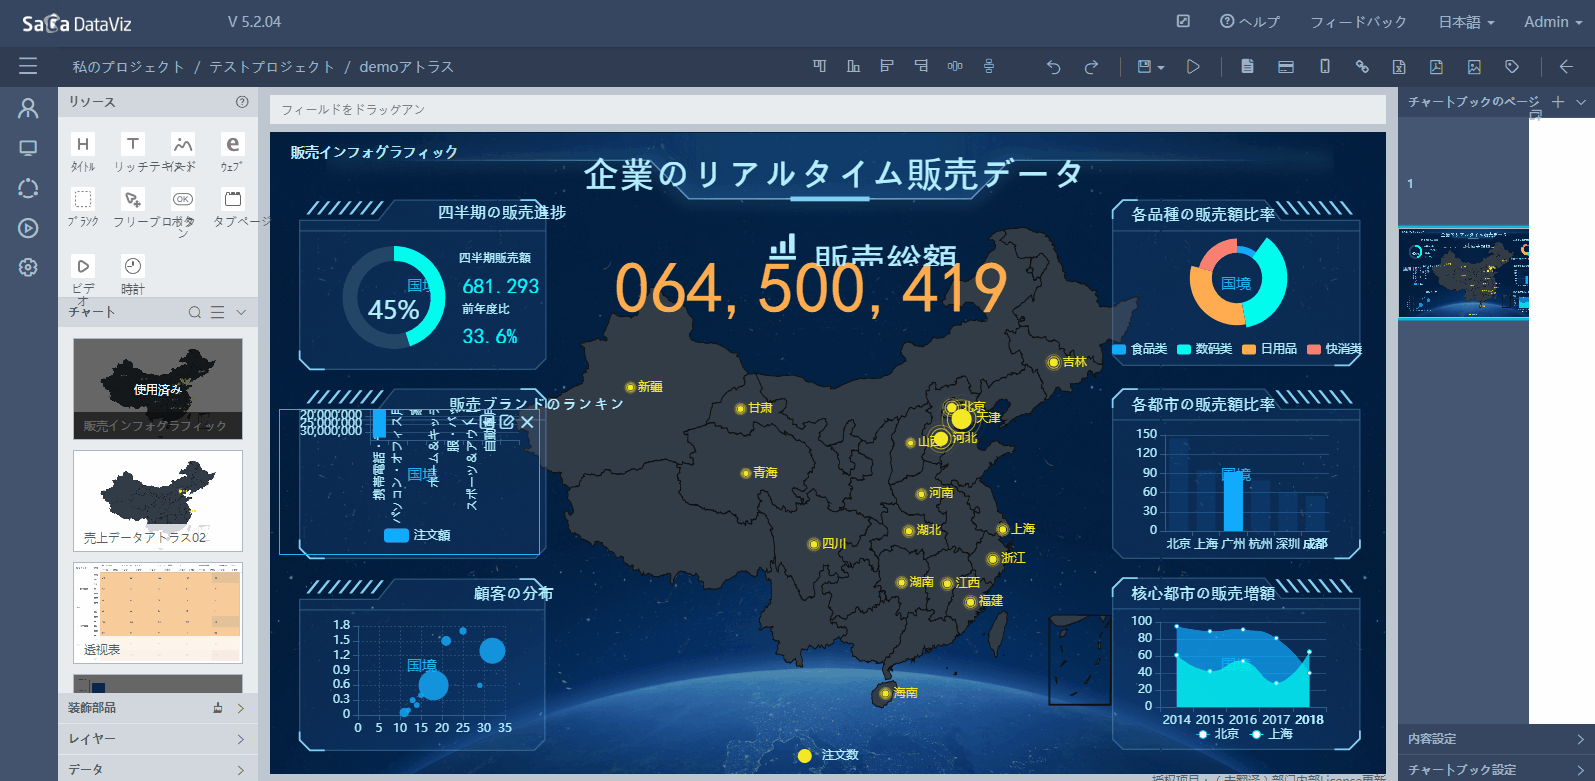Preview the chartbook with play button
Screen dimensions: 1595x781
pyautogui.click(x=1193, y=66)
